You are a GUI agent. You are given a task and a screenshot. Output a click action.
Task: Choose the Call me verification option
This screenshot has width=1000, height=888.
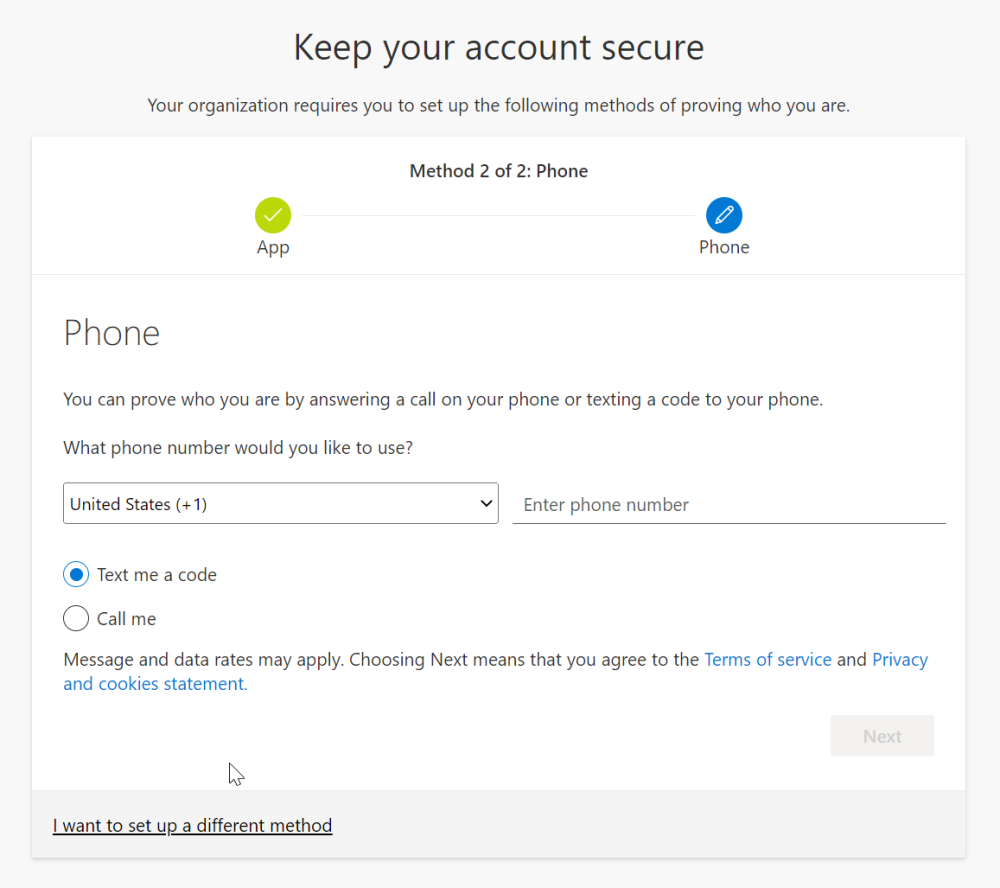[x=76, y=618]
